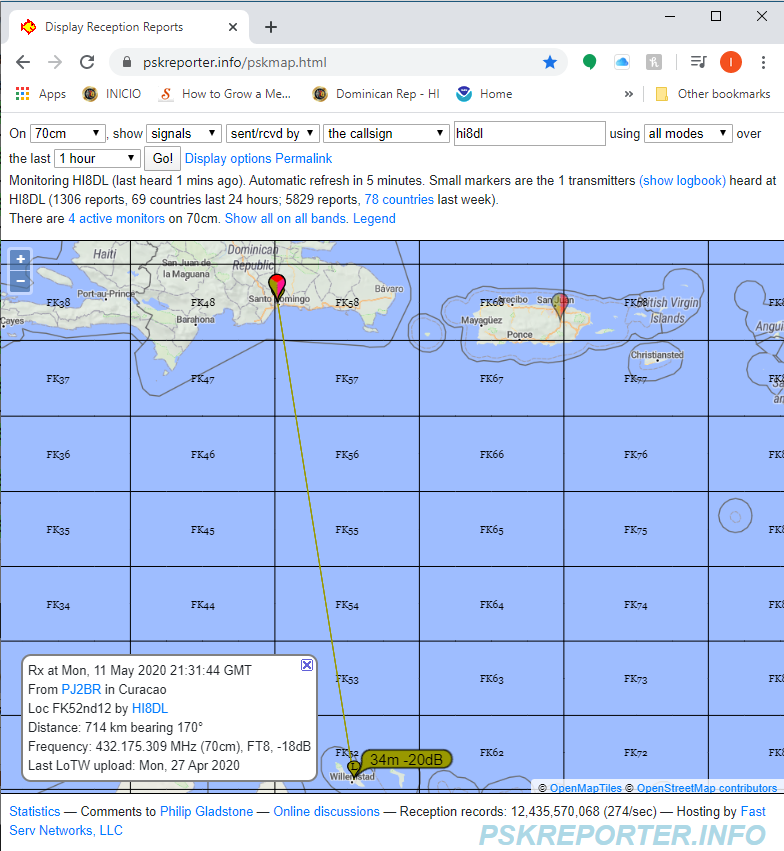
Task: Click the callsign input field
Action: (x=529, y=133)
